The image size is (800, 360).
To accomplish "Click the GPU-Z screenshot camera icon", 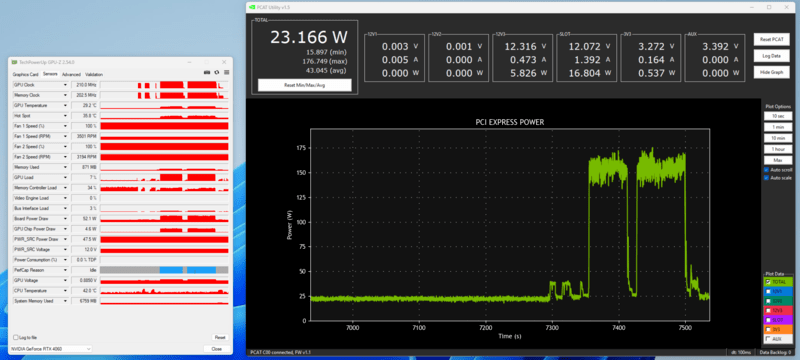I will point(207,72).
